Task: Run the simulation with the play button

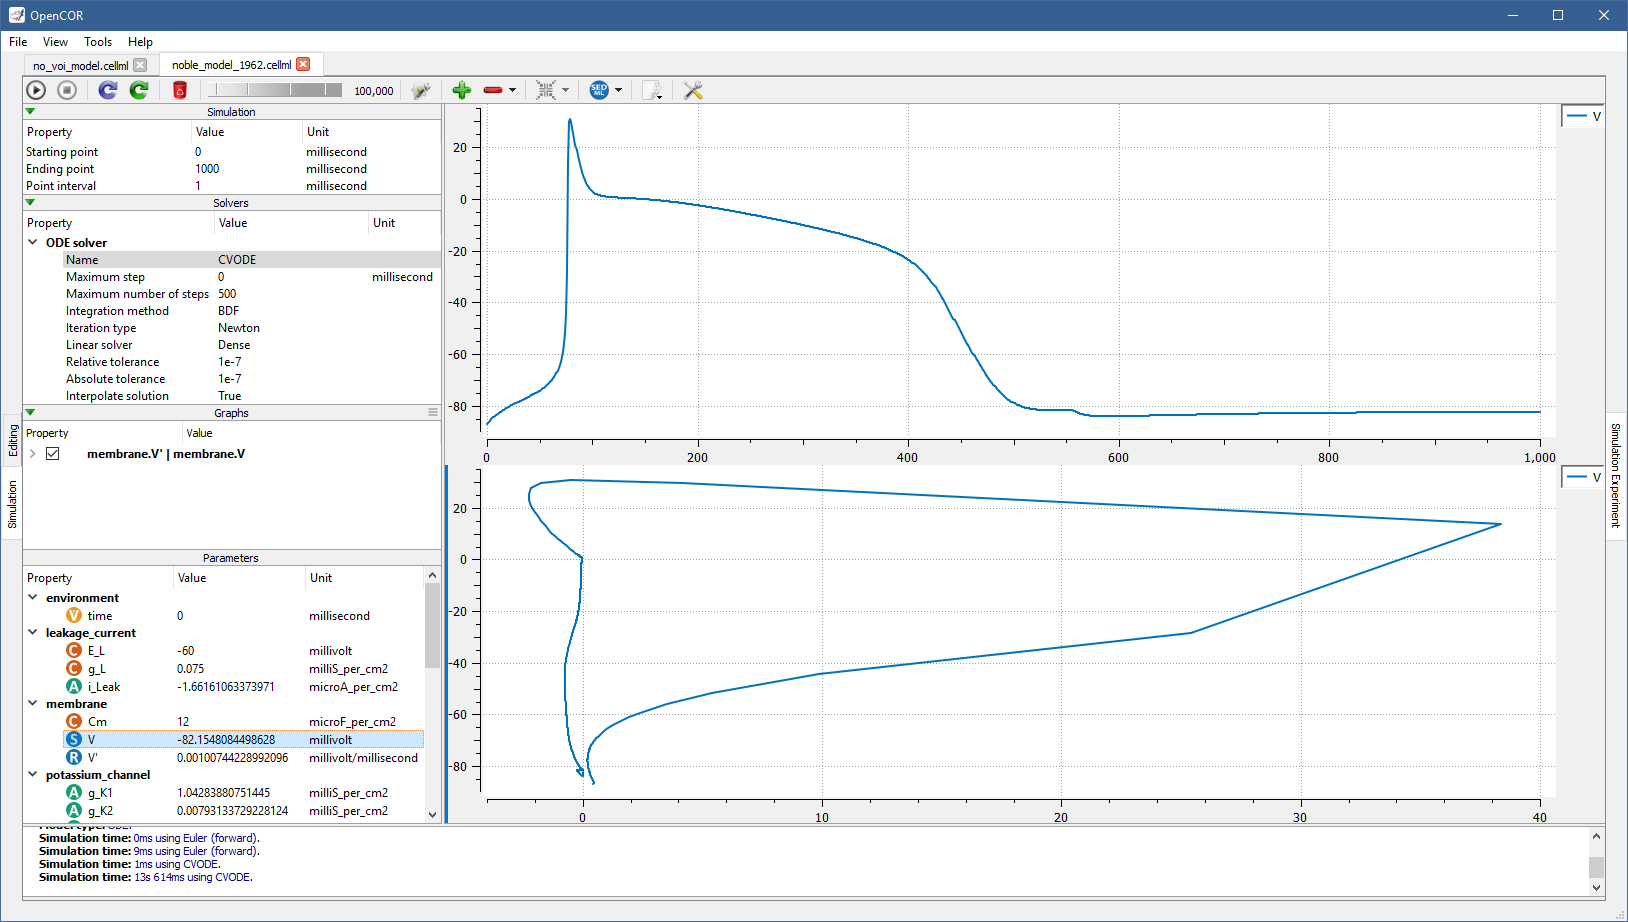Action: click(36, 90)
